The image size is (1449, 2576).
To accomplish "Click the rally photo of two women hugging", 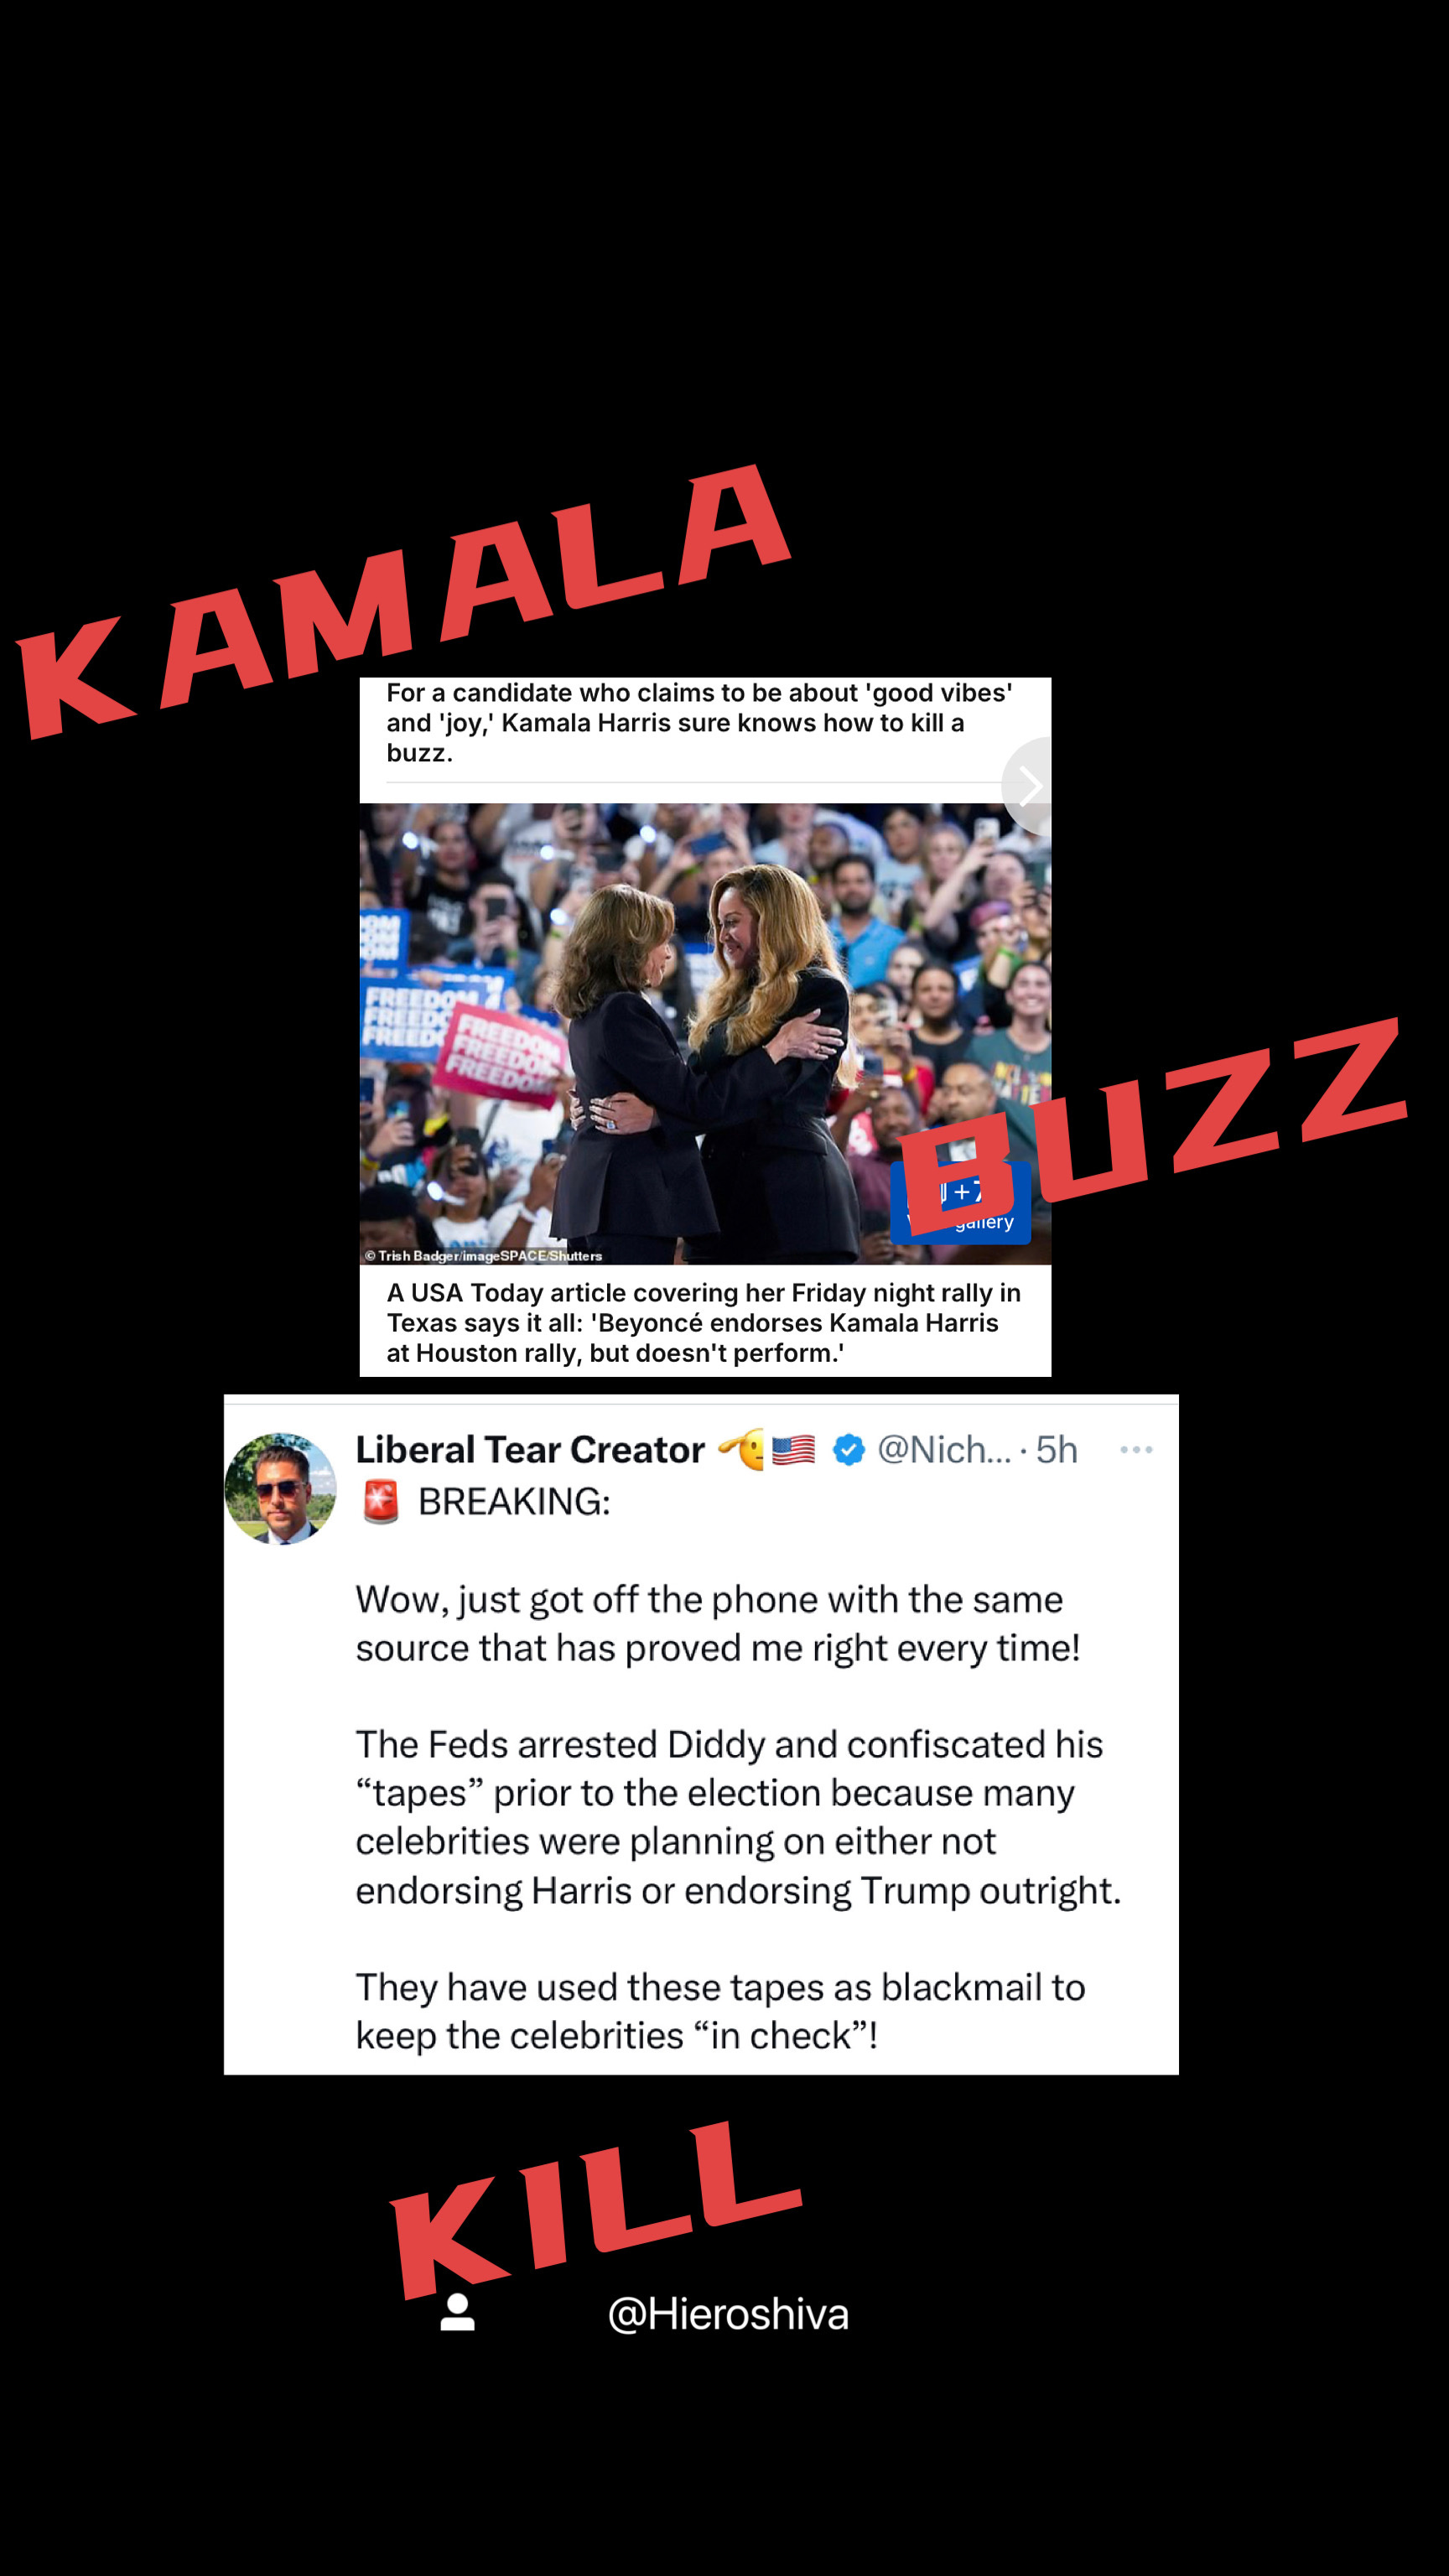I will tap(705, 1034).
